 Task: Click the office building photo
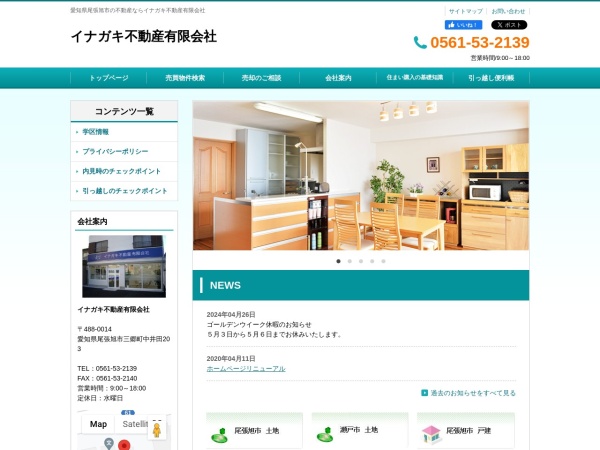click(124, 266)
